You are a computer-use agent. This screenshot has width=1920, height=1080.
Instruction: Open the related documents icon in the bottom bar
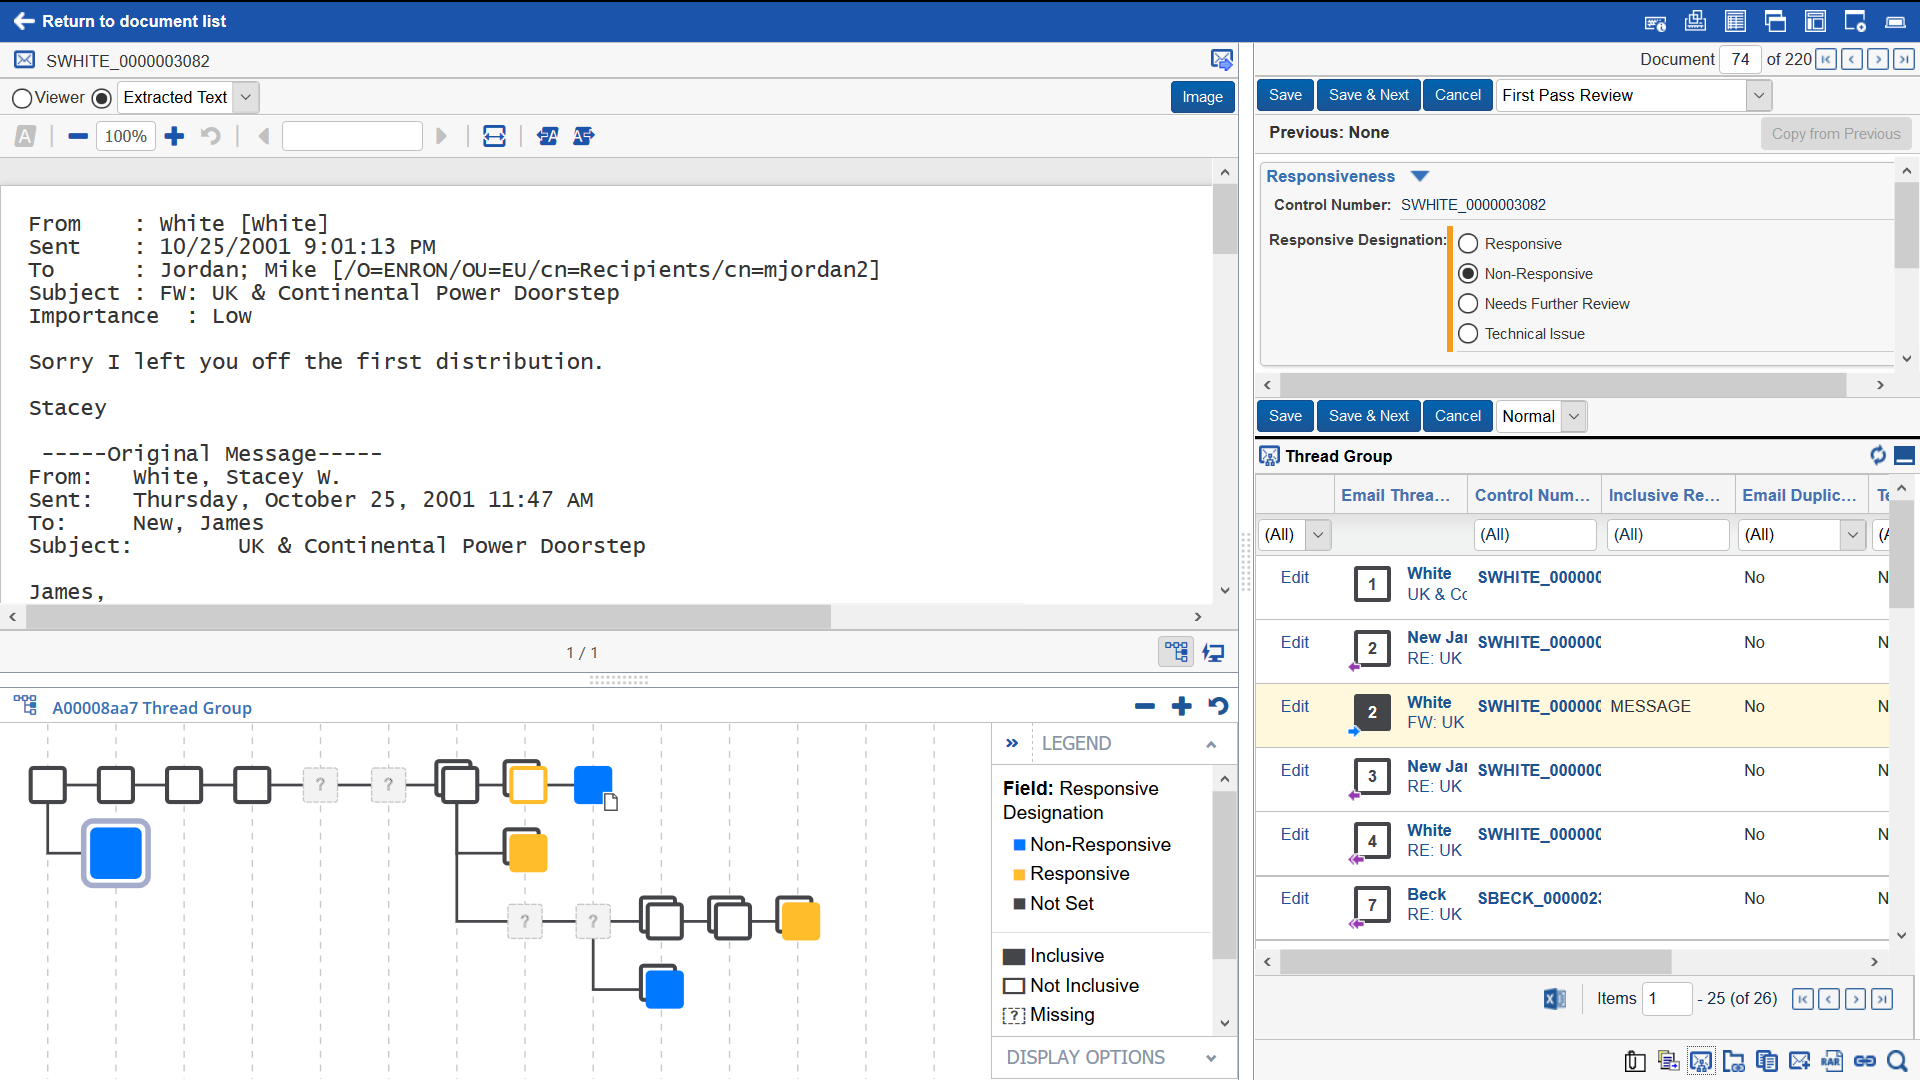(1668, 1061)
